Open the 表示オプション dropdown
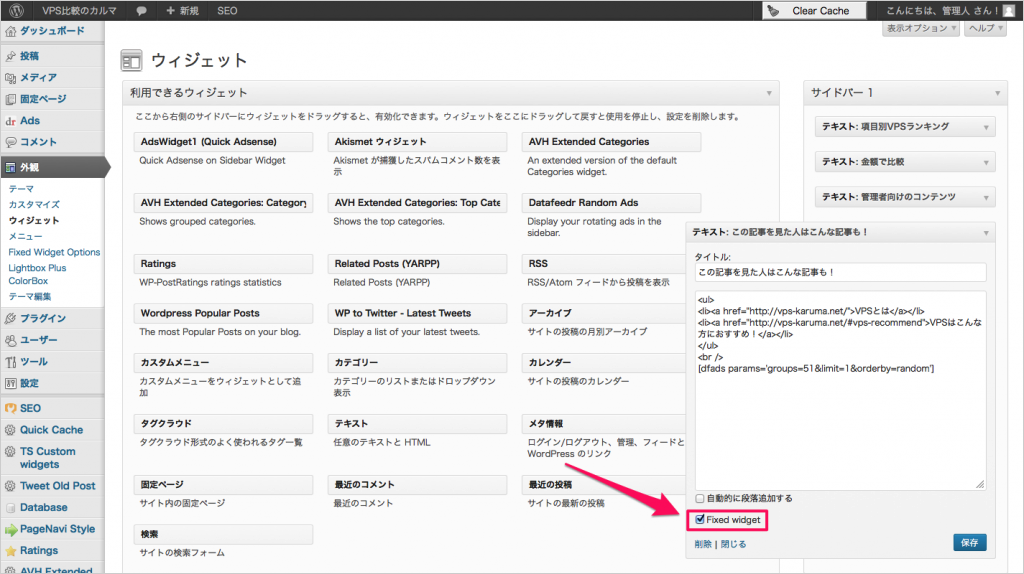The image size is (1024, 574). (921, 28)
